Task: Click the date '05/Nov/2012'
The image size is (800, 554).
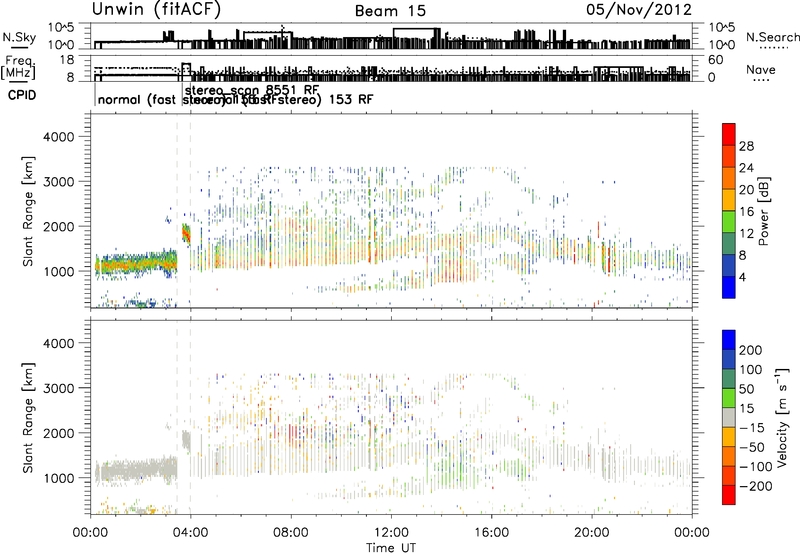Action: (x=639, y=10)
